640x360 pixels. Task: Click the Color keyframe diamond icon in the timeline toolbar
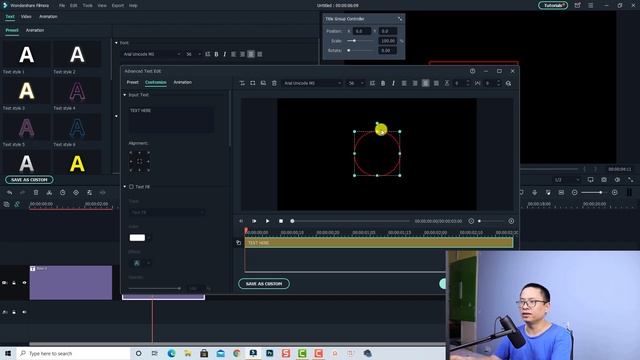coord(76,192)
